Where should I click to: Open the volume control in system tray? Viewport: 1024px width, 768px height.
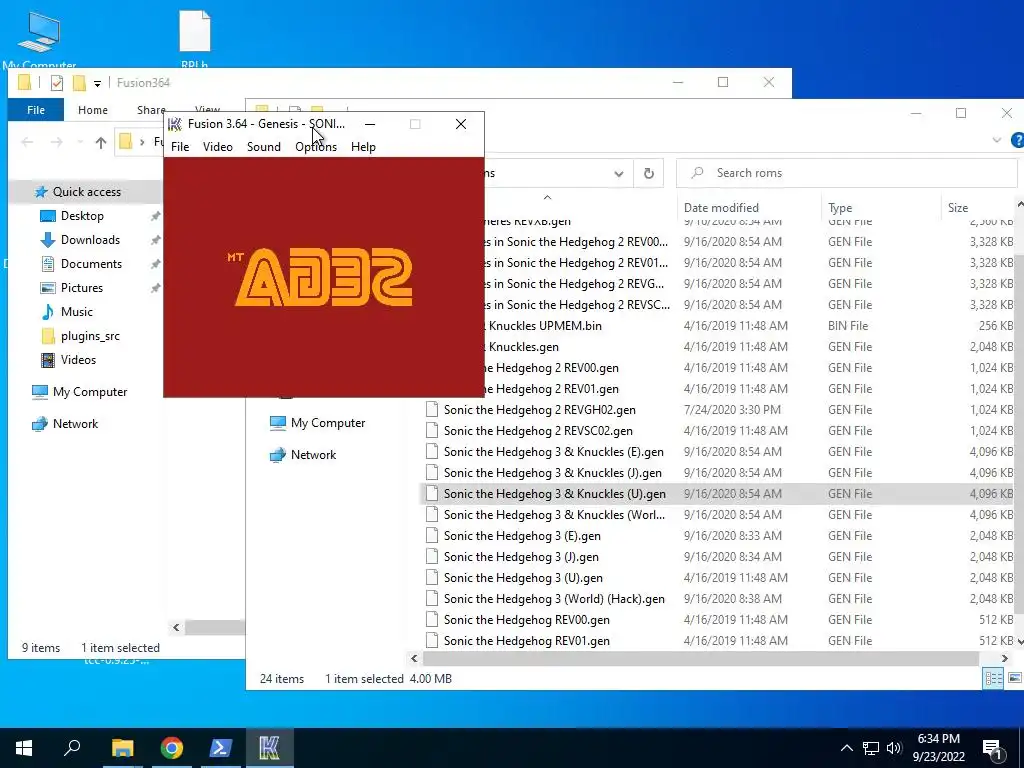[894, 748]
